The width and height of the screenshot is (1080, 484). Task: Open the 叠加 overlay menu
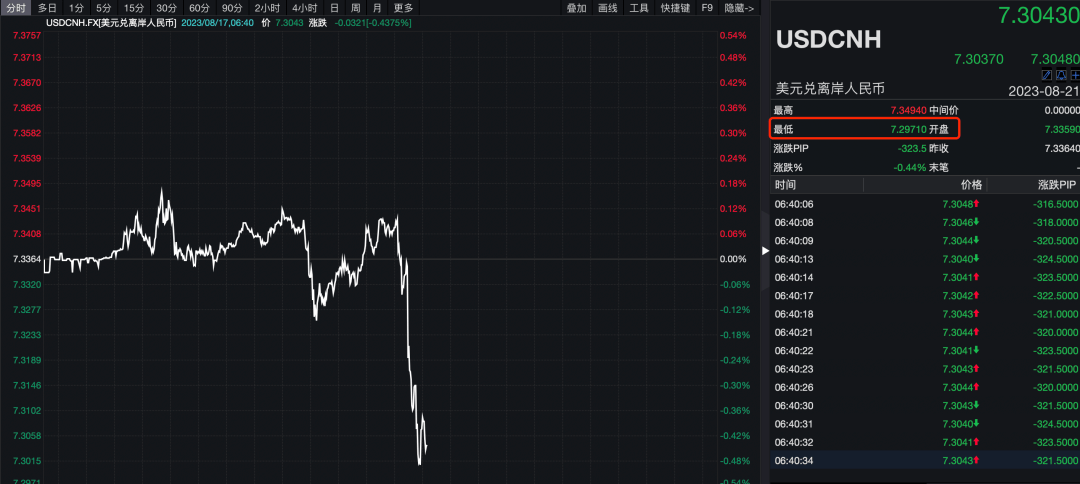[x=577, y=7]
